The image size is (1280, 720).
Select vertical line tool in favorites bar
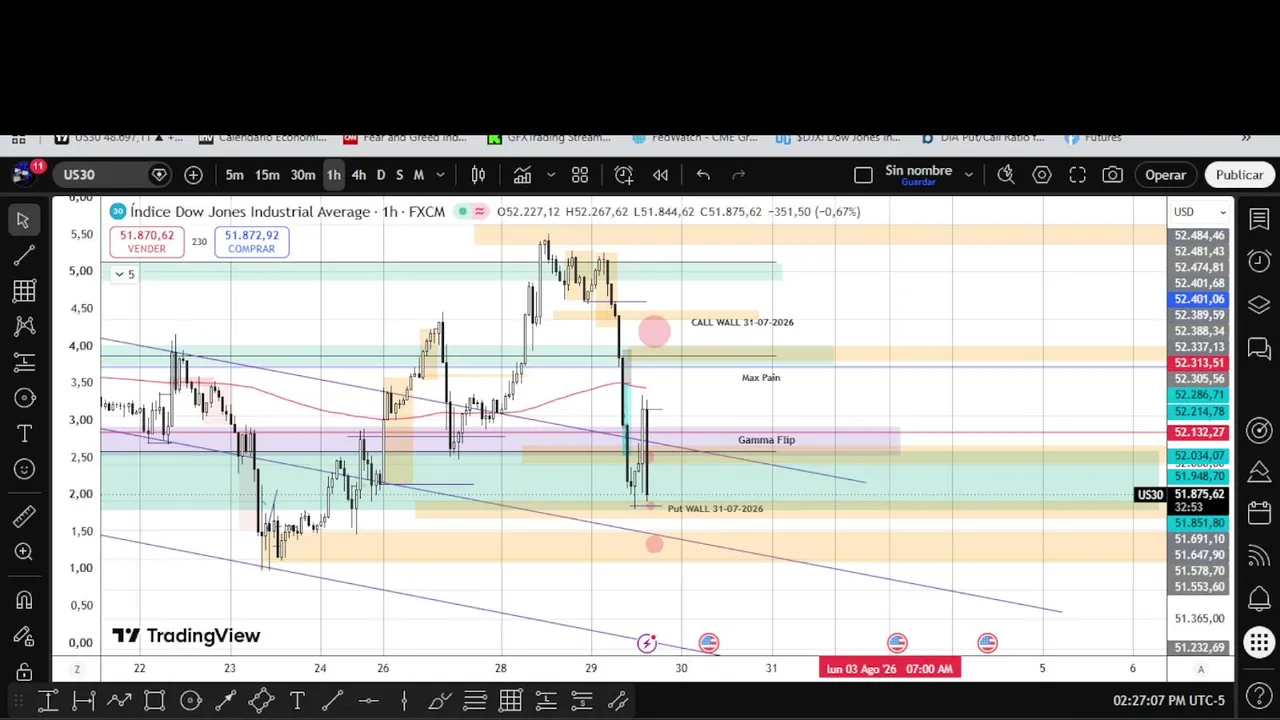coord(404,701)
